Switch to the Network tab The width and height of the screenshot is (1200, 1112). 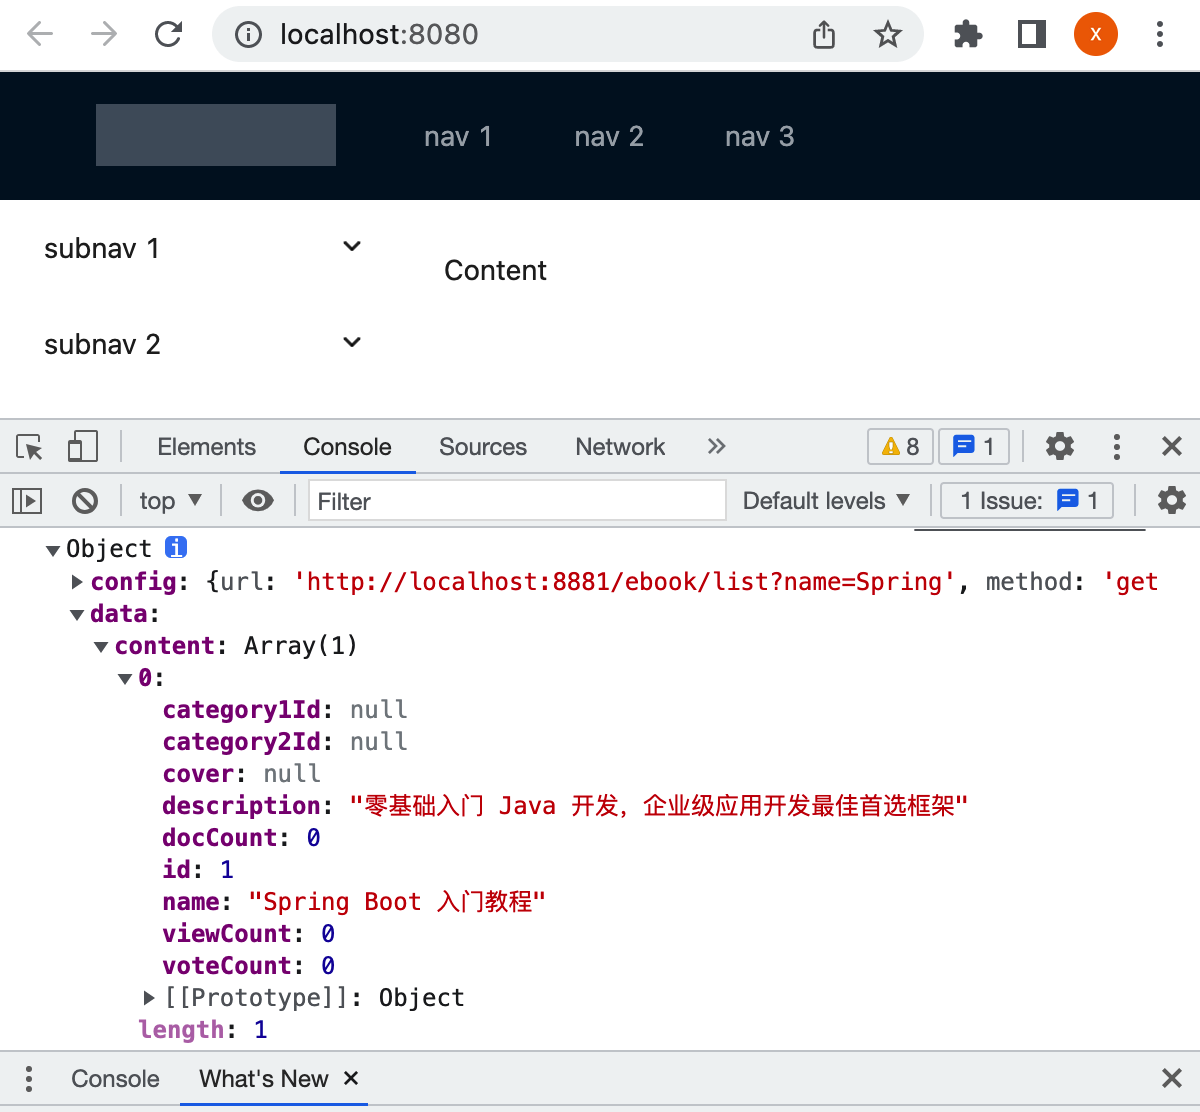click(x=620, y=446)
